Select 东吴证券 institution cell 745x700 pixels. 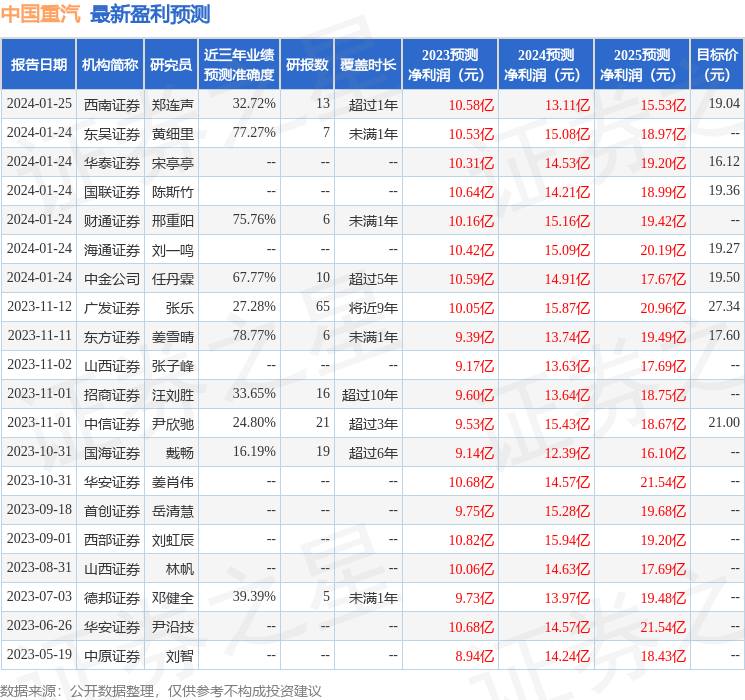click(112, 134)
